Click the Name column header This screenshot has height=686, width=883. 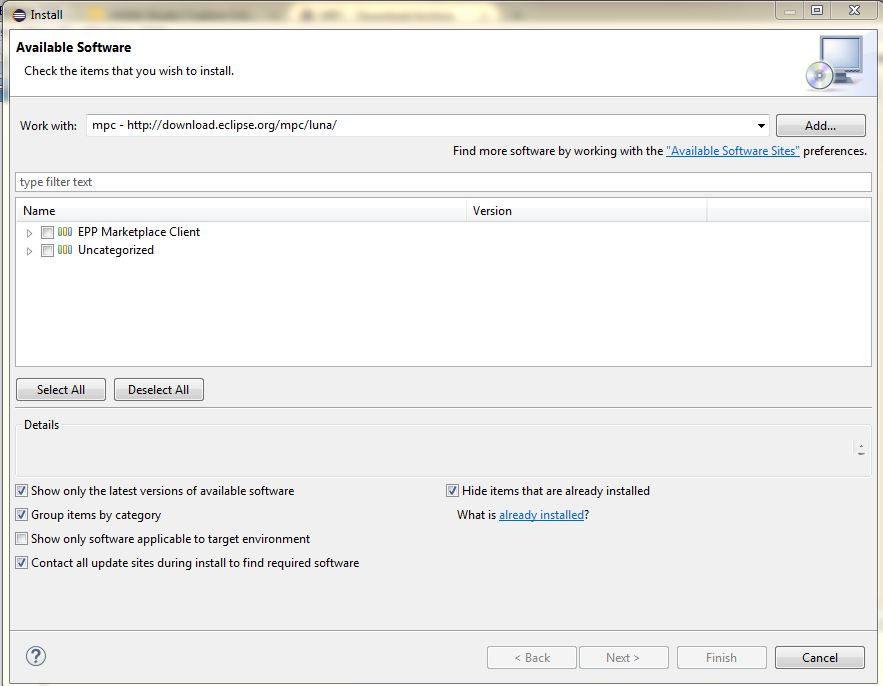(240, 211)
